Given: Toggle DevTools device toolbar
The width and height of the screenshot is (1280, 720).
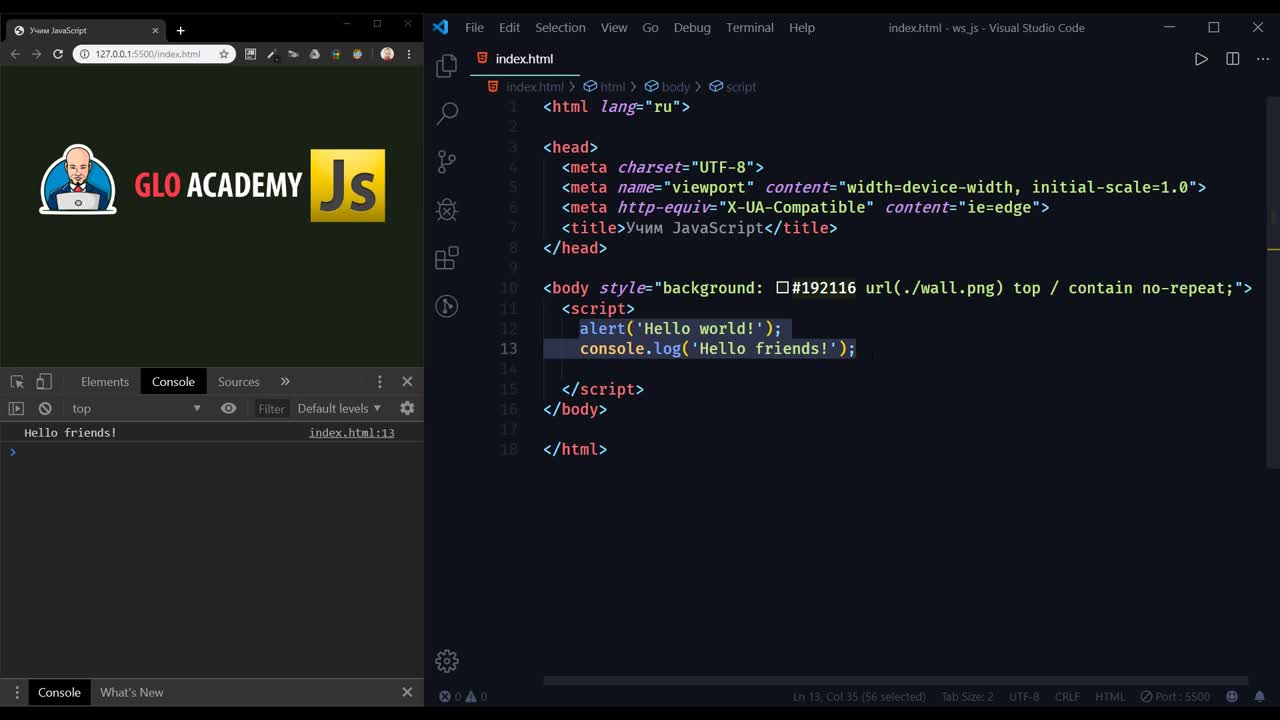Looking at the screenshot, I should click(44, 382).
